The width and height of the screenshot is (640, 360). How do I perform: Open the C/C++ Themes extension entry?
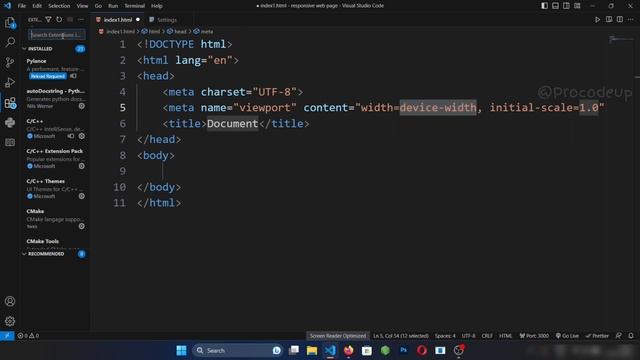[56, 189]
